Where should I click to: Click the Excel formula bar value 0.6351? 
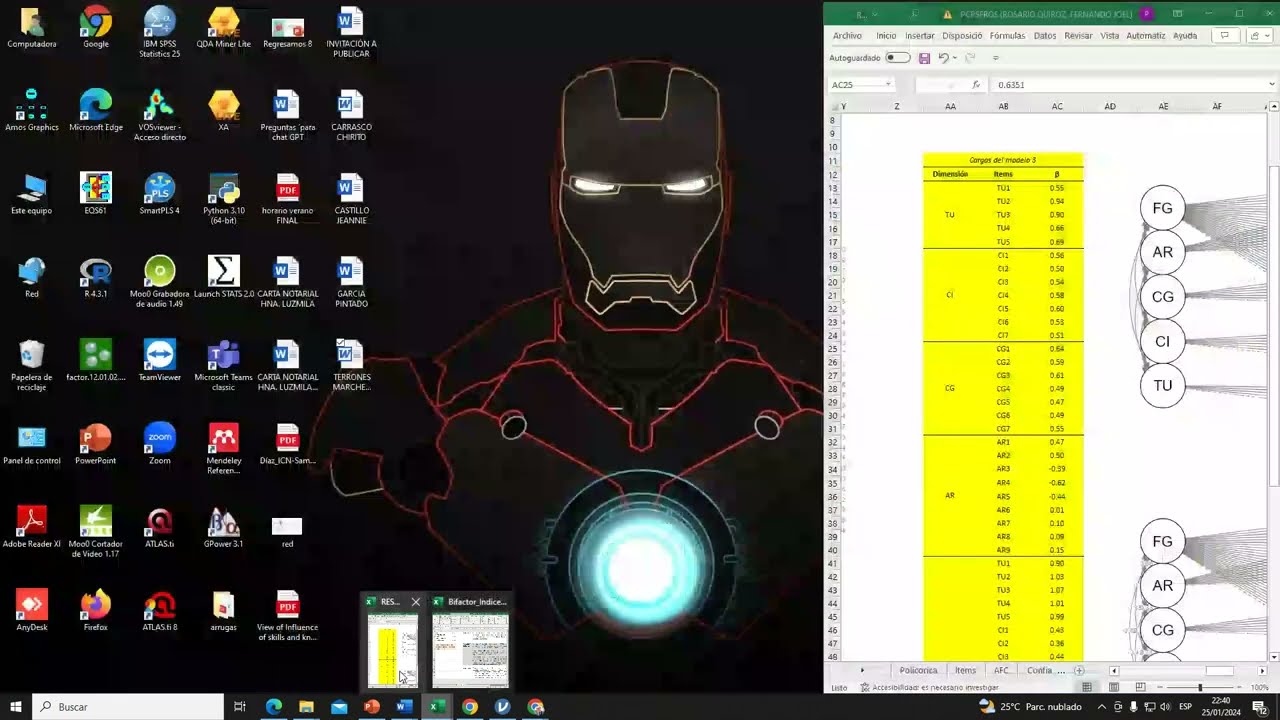(1011, 85)
